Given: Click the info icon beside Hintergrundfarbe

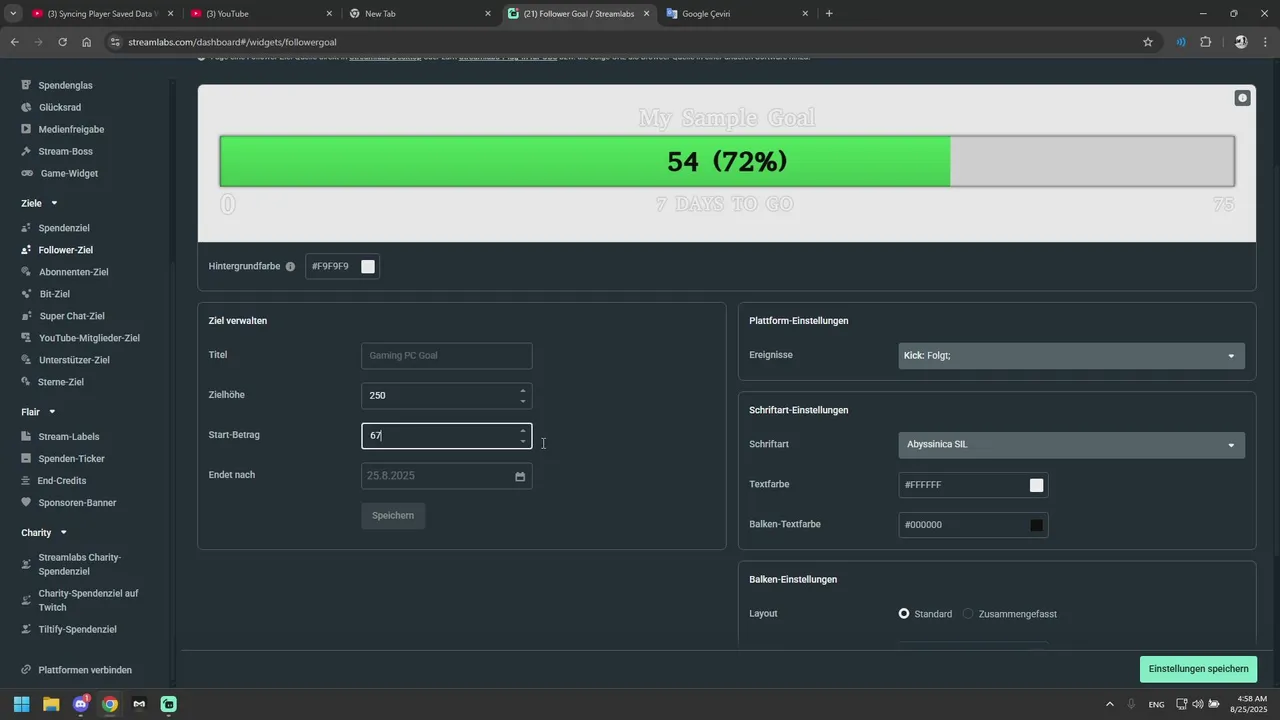Looking at the screenshot, I should [290, 267].
